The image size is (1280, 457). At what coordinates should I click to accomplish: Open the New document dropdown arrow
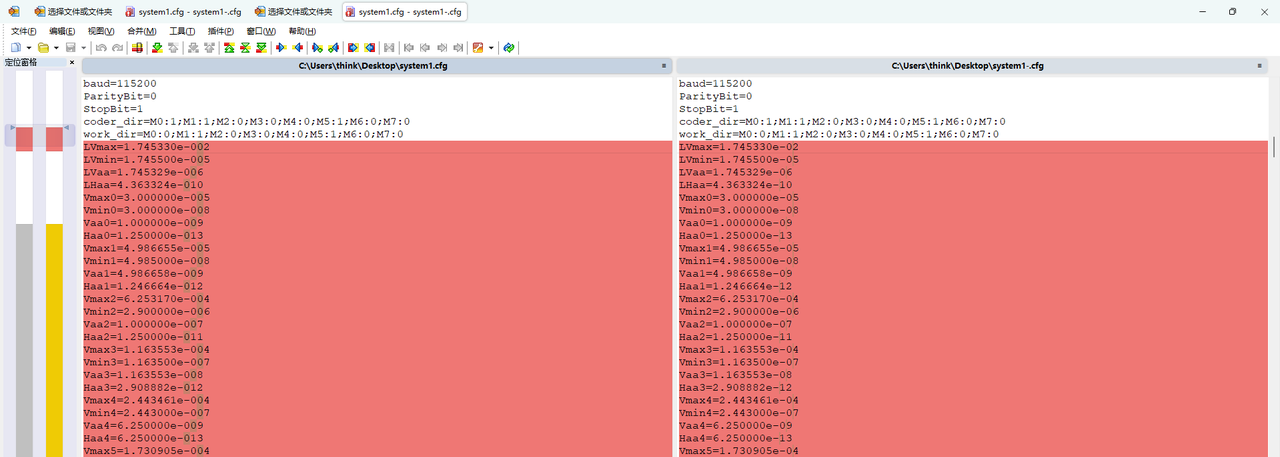29,47
